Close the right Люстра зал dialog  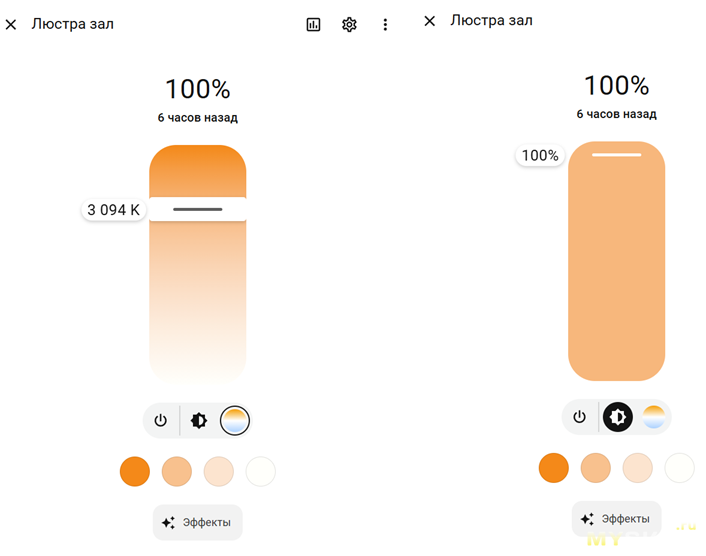coord(430,21)
